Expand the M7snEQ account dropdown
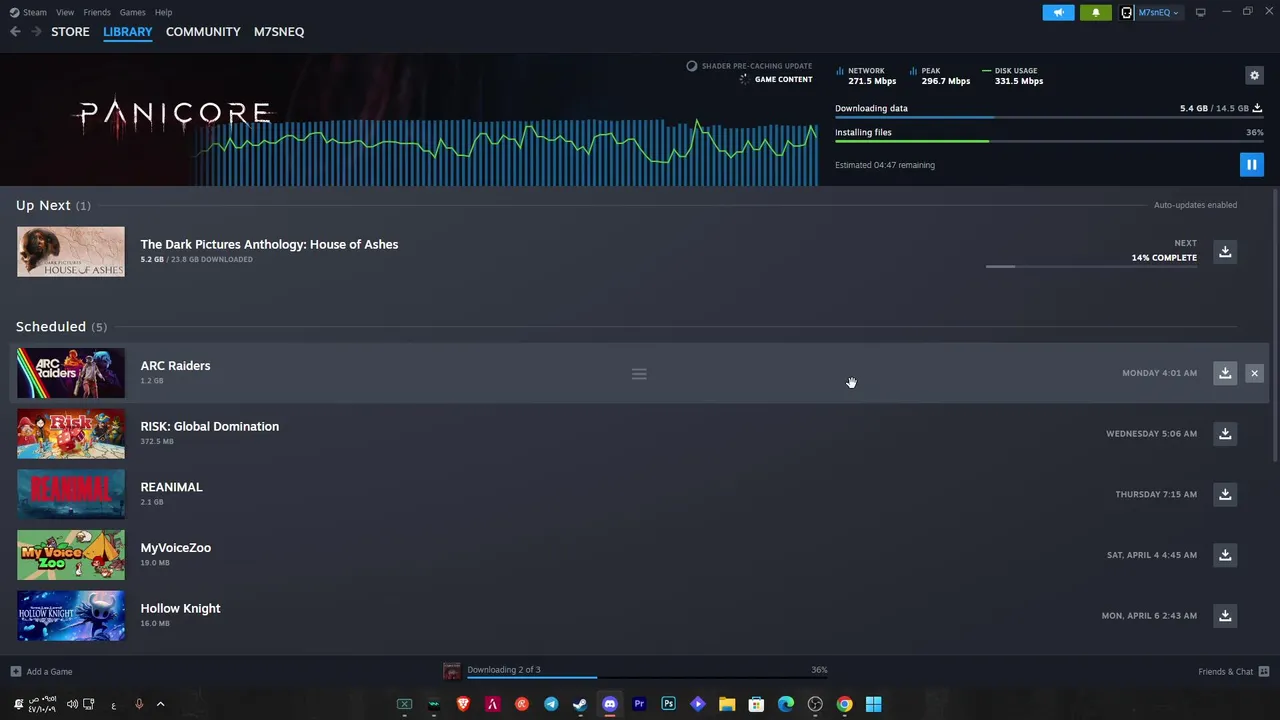The width and height of the screenshot is (1280, 720). tap(1158, 12)
